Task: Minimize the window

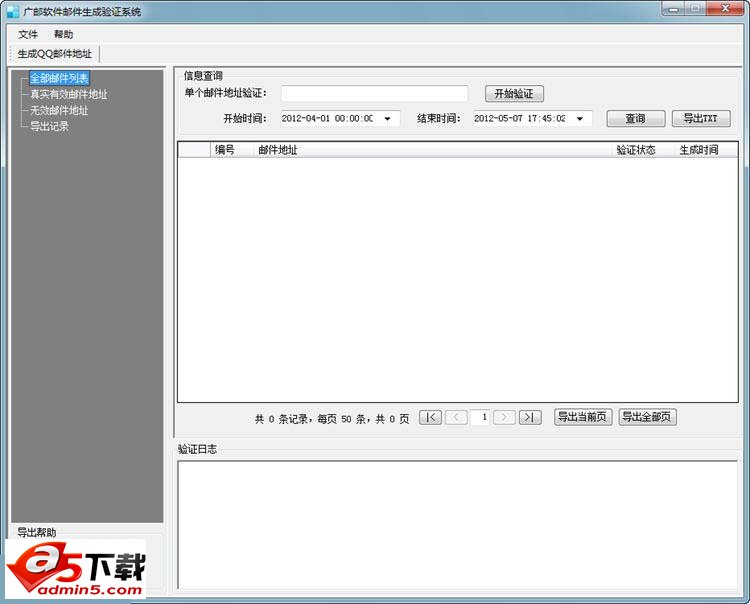Action: tap(673, 9)
